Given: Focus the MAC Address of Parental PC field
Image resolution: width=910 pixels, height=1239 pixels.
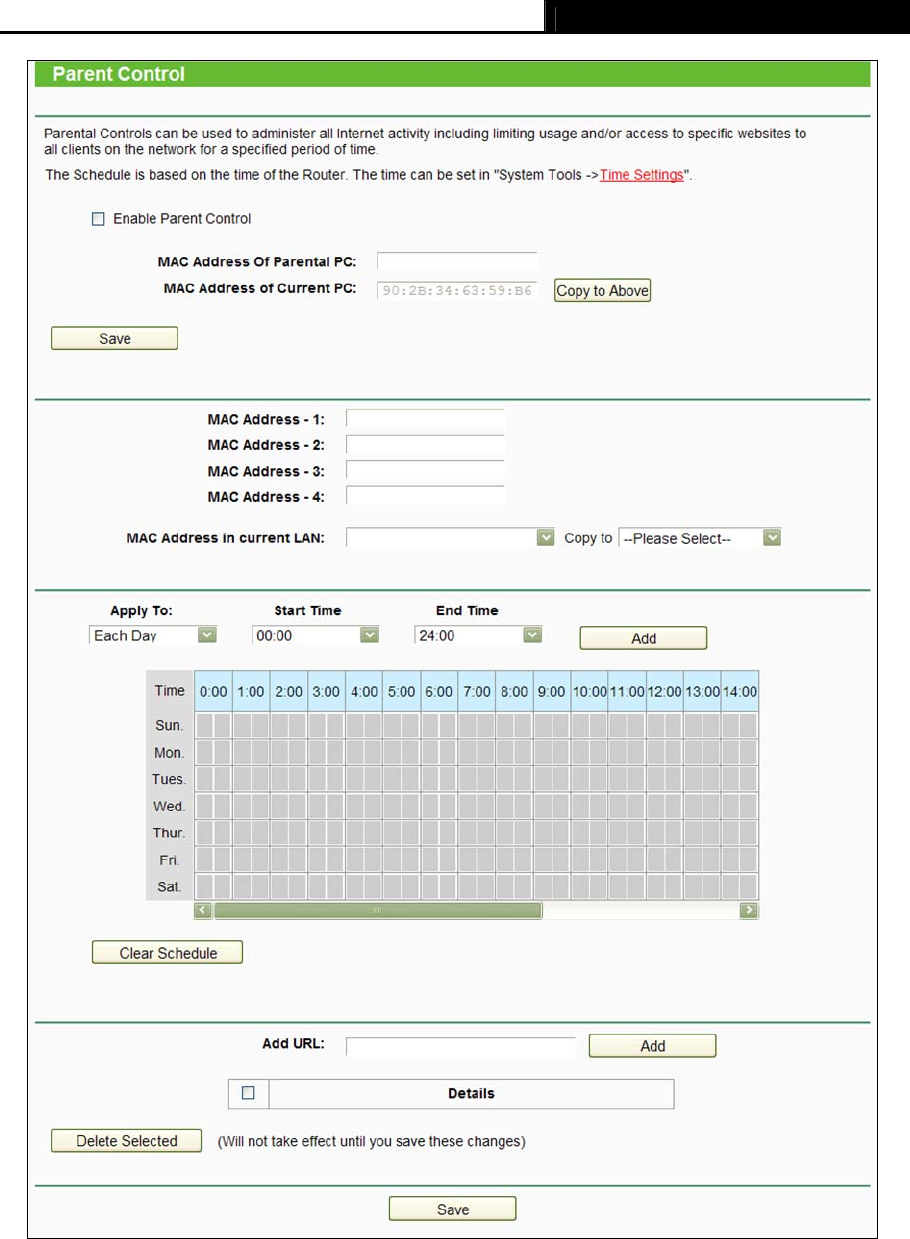Looking at the screenshot, I should (x=457, y=262).
